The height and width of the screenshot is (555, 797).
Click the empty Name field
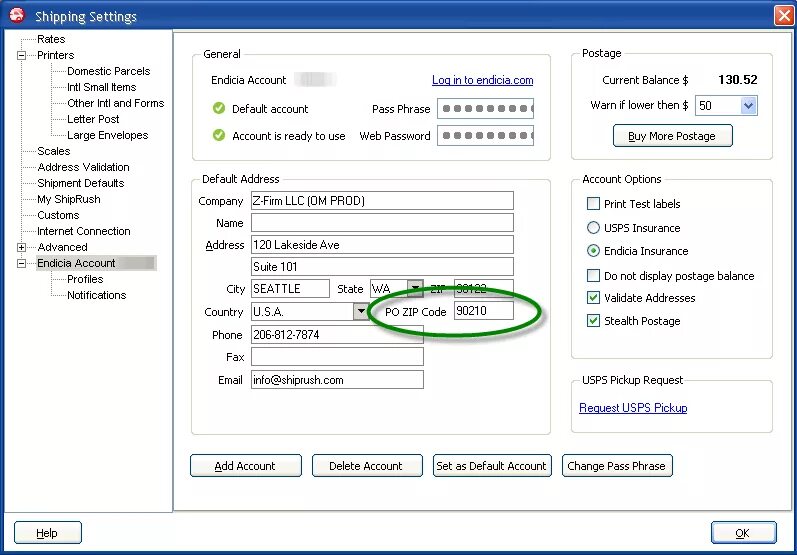382,223
